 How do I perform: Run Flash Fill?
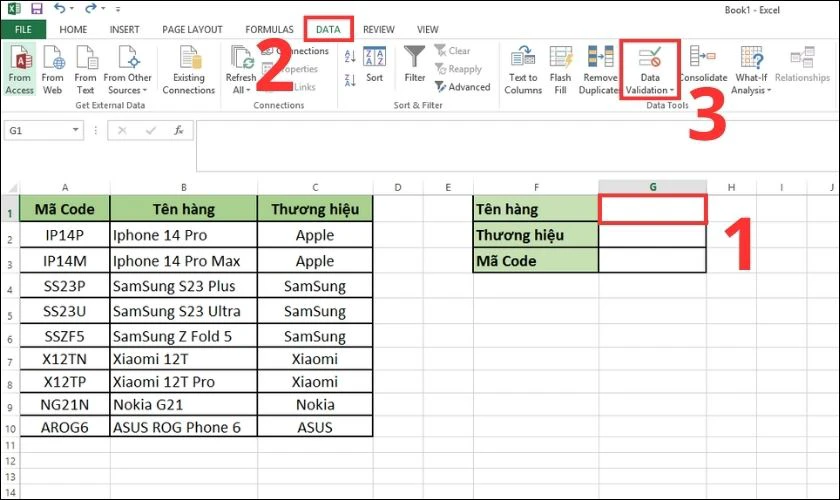[560, 70]
